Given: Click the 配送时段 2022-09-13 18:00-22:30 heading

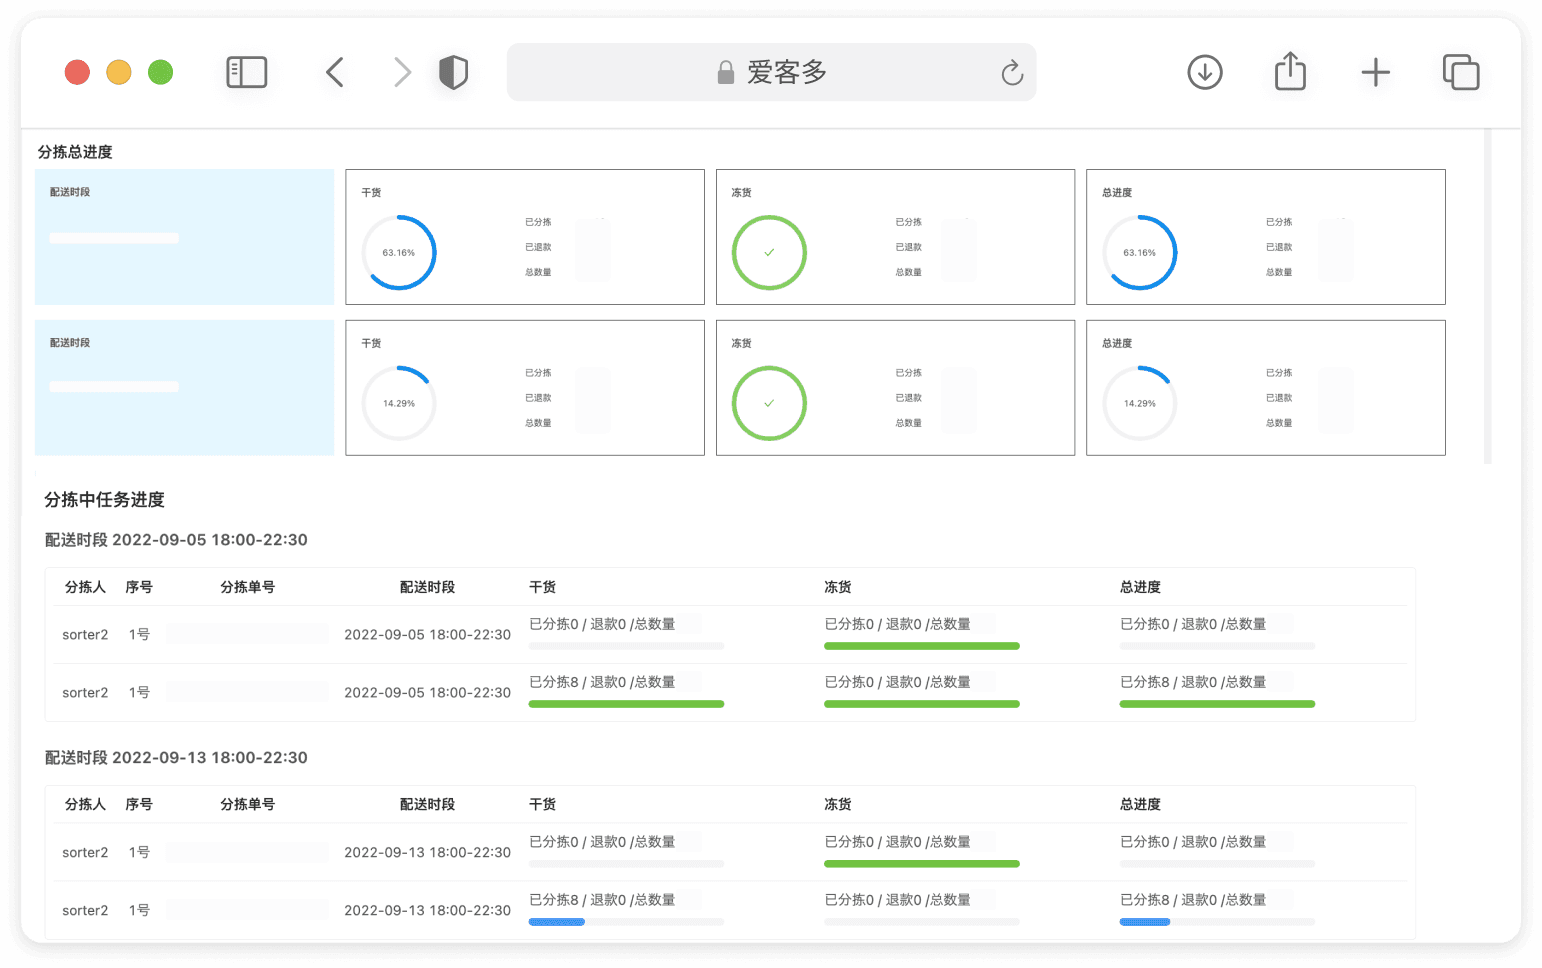Looking at the screenshot, I should coord(176,757).
